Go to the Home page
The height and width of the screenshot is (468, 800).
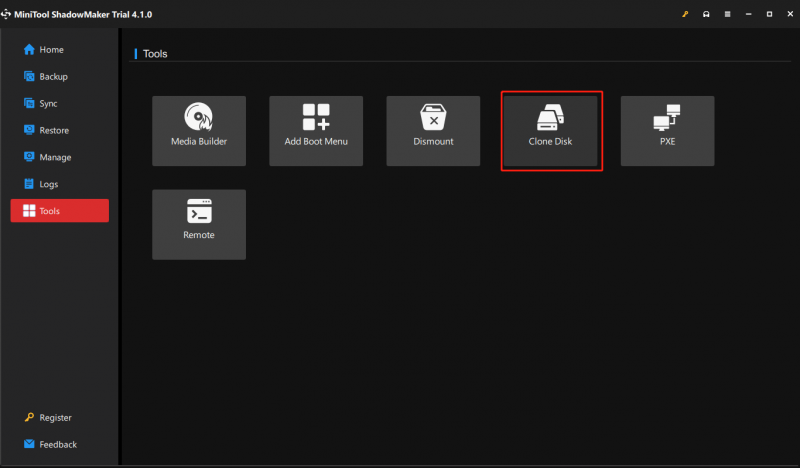44,50
